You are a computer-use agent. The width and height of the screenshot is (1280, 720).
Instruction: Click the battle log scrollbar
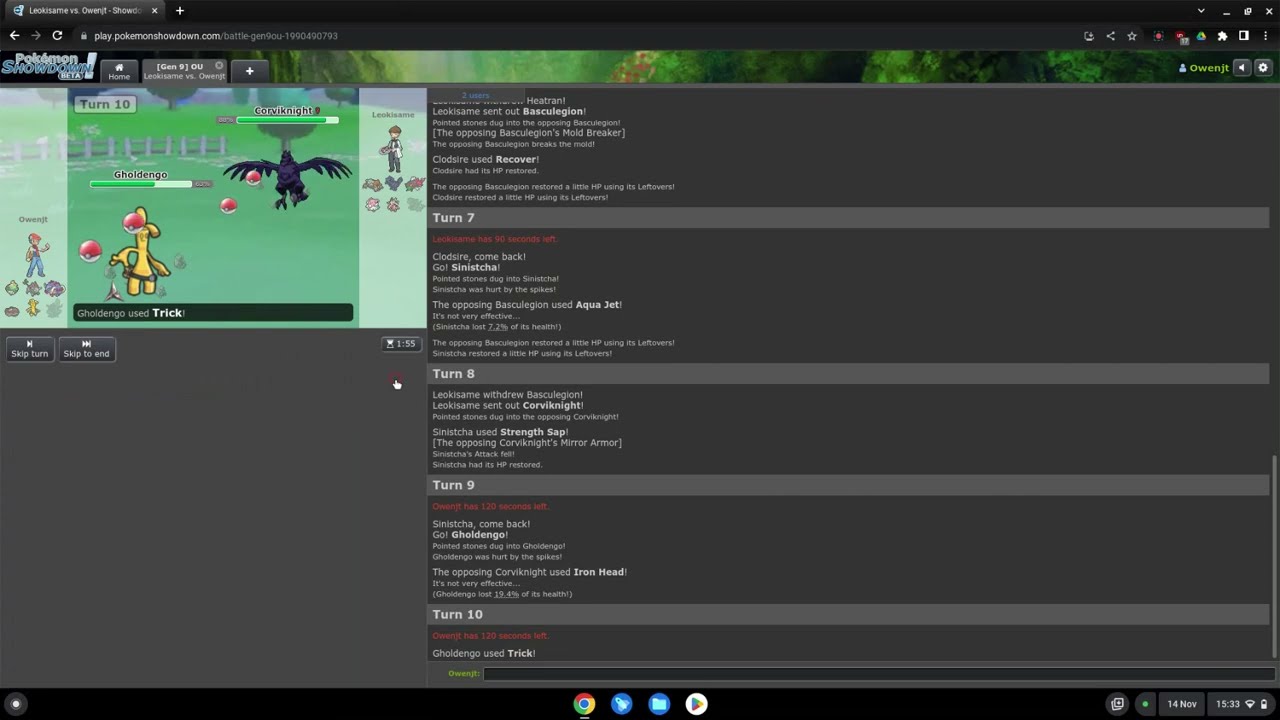[1274, 556]
